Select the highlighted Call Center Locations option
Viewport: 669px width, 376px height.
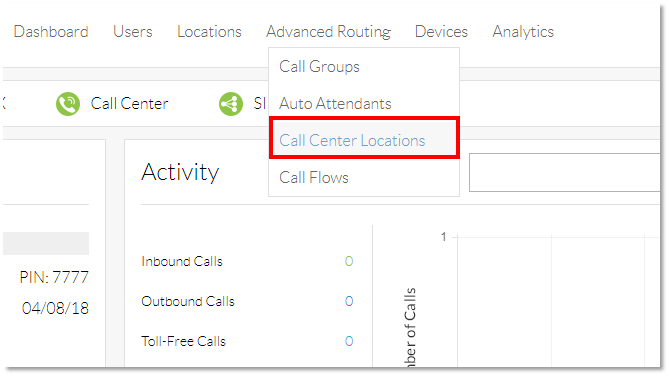[364, 138]
